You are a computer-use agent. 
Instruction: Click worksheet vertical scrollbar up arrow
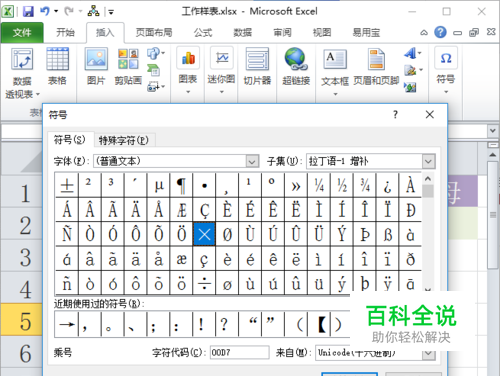pyautogui.click(x=493, y=155)
